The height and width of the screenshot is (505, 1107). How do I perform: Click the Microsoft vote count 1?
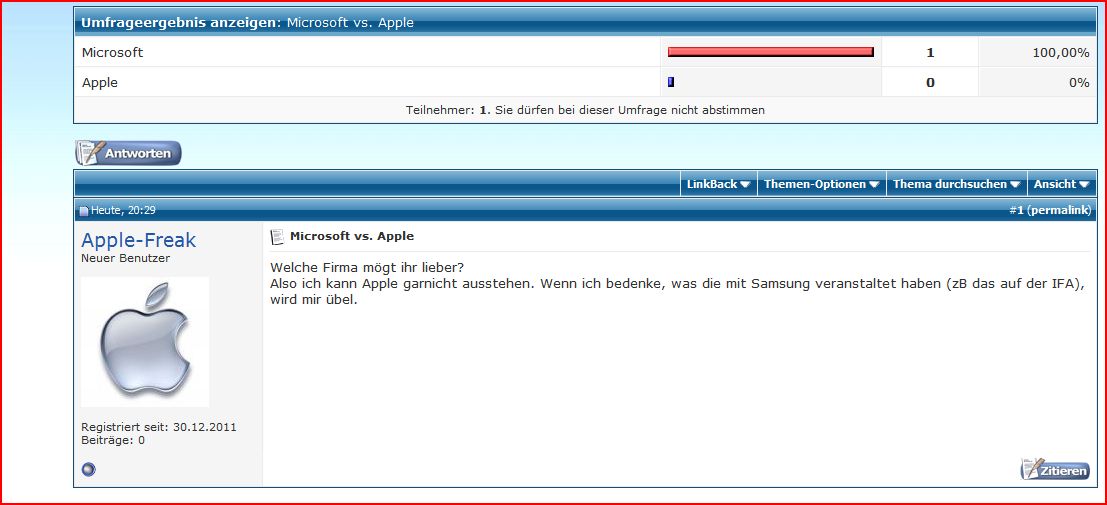tap(930, 52)
